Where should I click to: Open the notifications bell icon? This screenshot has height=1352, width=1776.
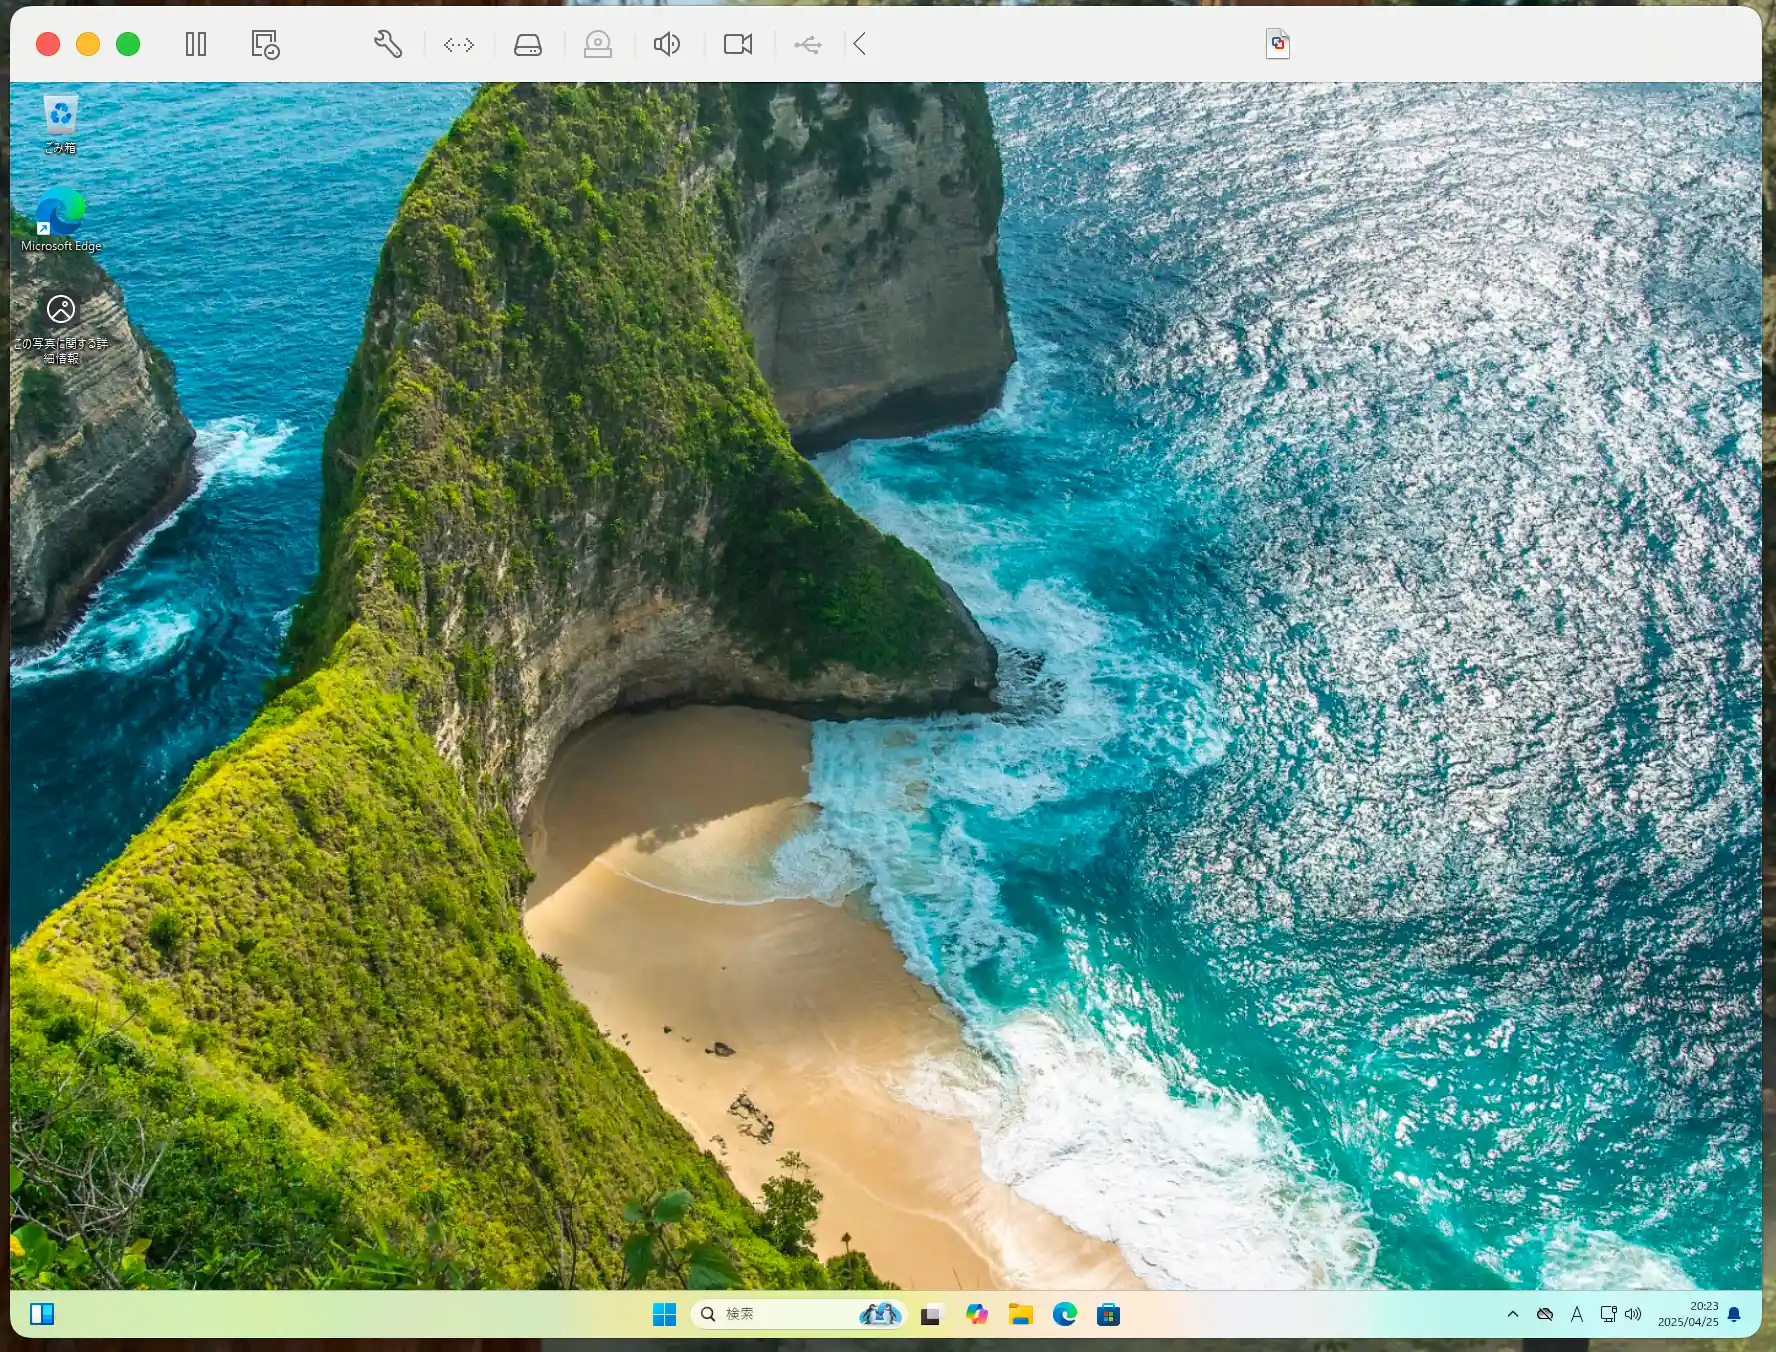point(1735,1314)
